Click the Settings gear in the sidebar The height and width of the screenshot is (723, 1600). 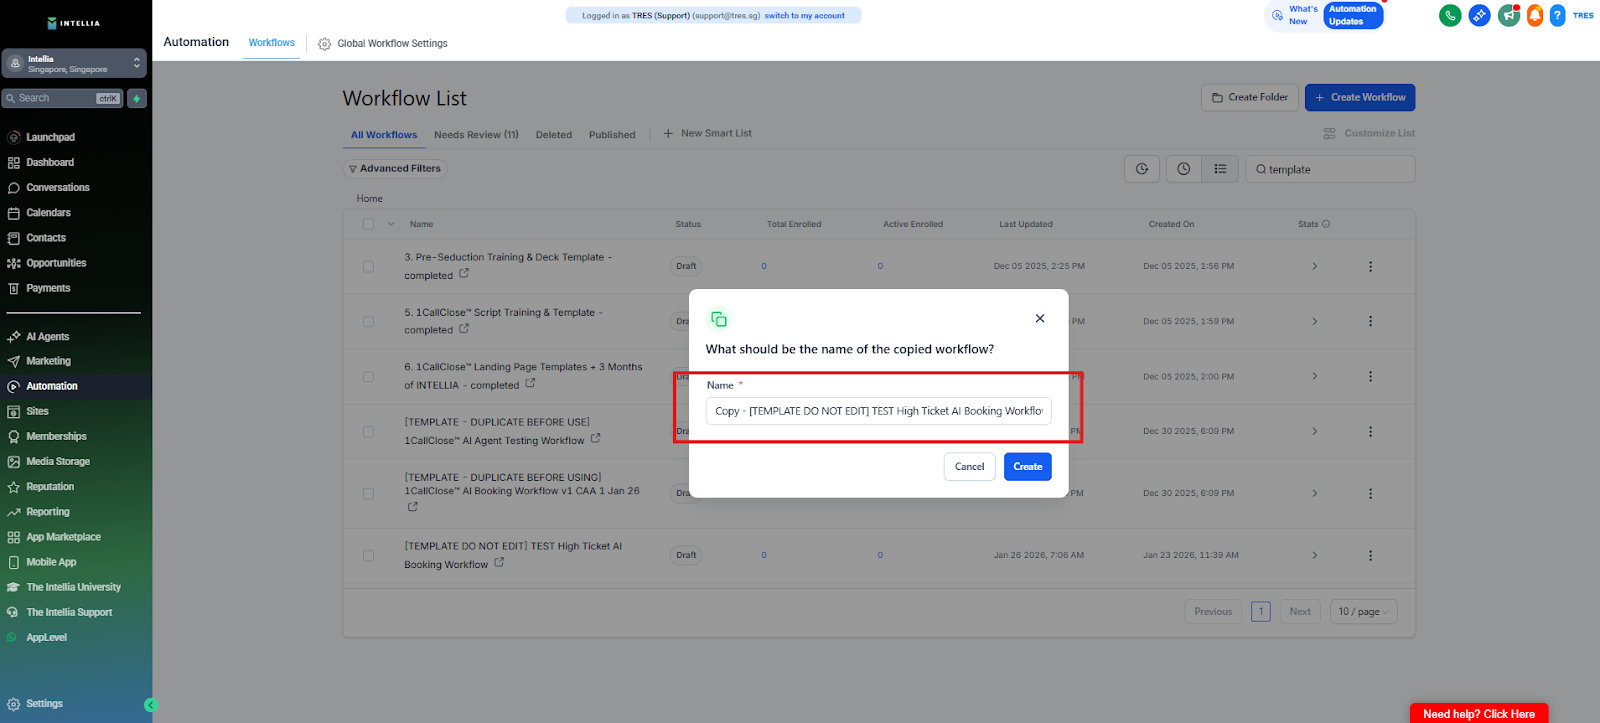(14, 704)
